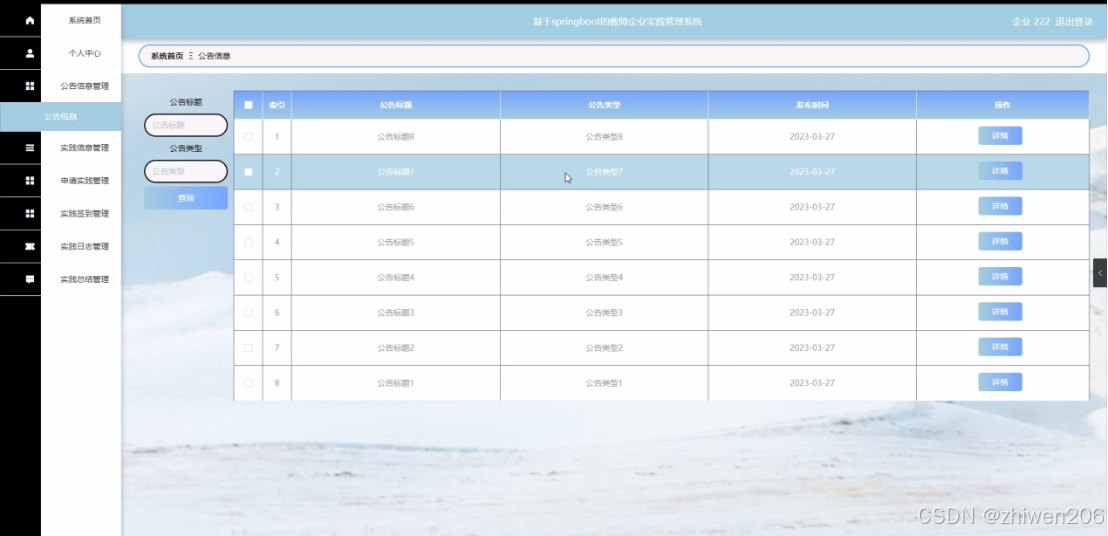Image resolution: width=1108 pixels, height=536 pixels.
Task: Click 详情 button for 公告标题5
Action: point(1000,242)
